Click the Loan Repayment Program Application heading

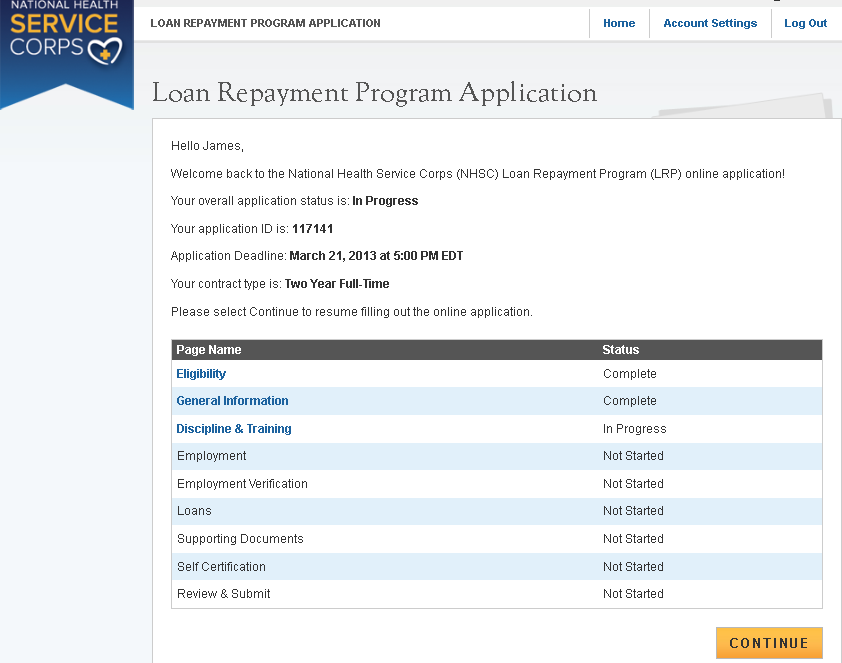374,94
